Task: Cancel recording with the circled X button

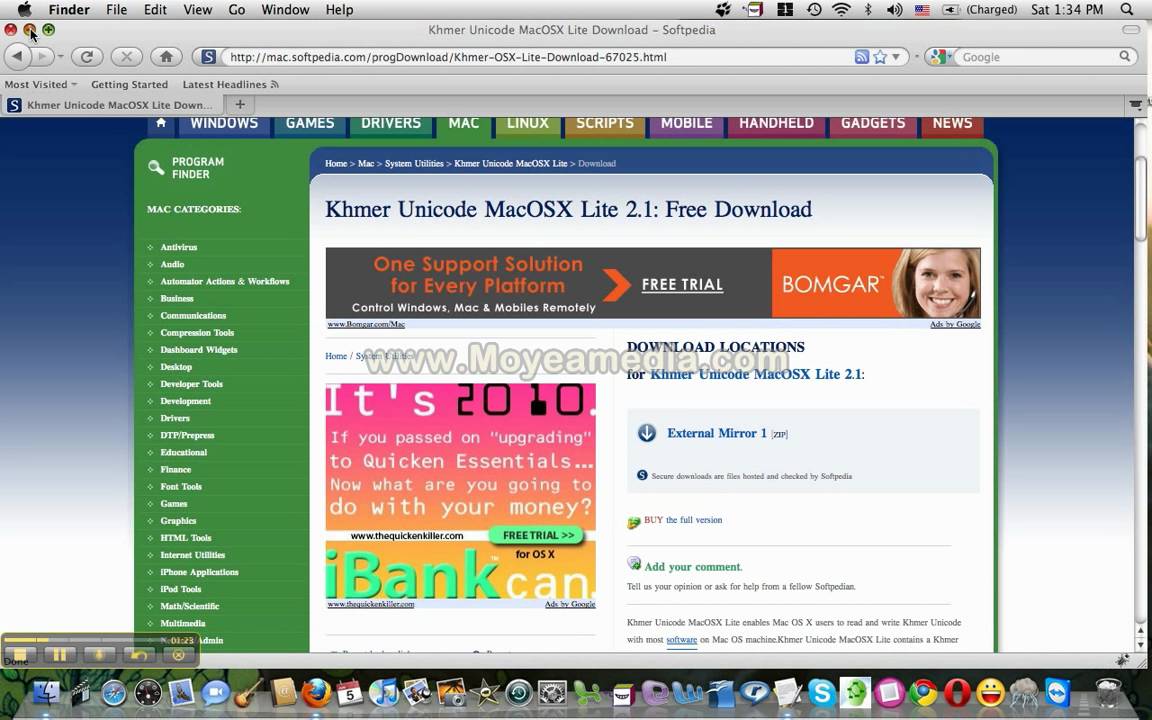Action: coord(179,655)
